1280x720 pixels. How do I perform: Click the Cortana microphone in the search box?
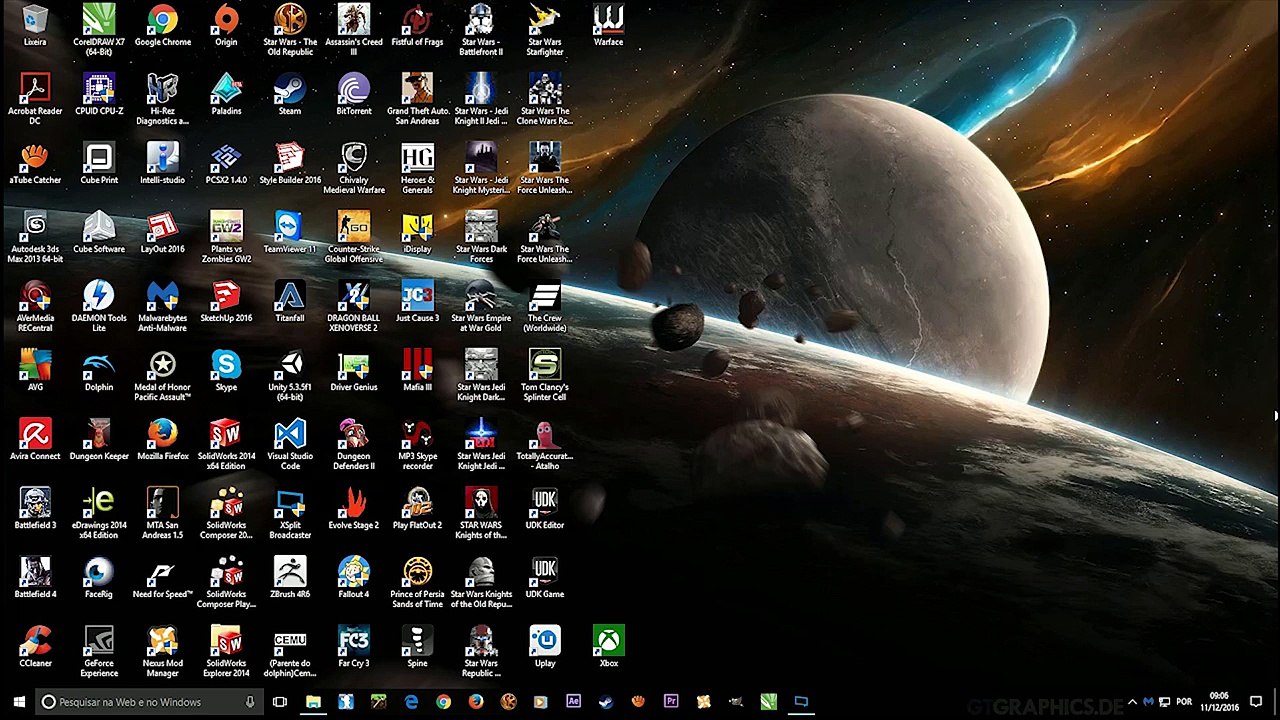pos(250,702)
